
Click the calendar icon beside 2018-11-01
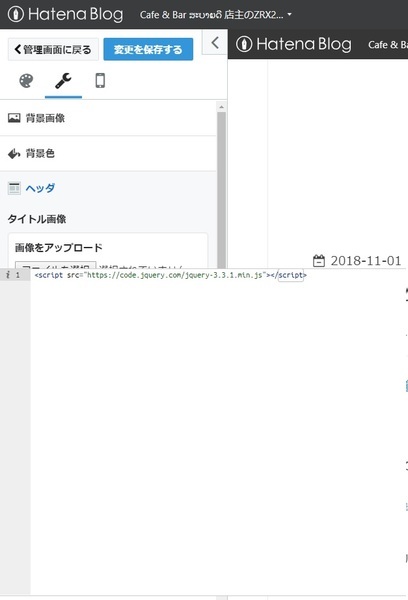(x=319, y=261)
